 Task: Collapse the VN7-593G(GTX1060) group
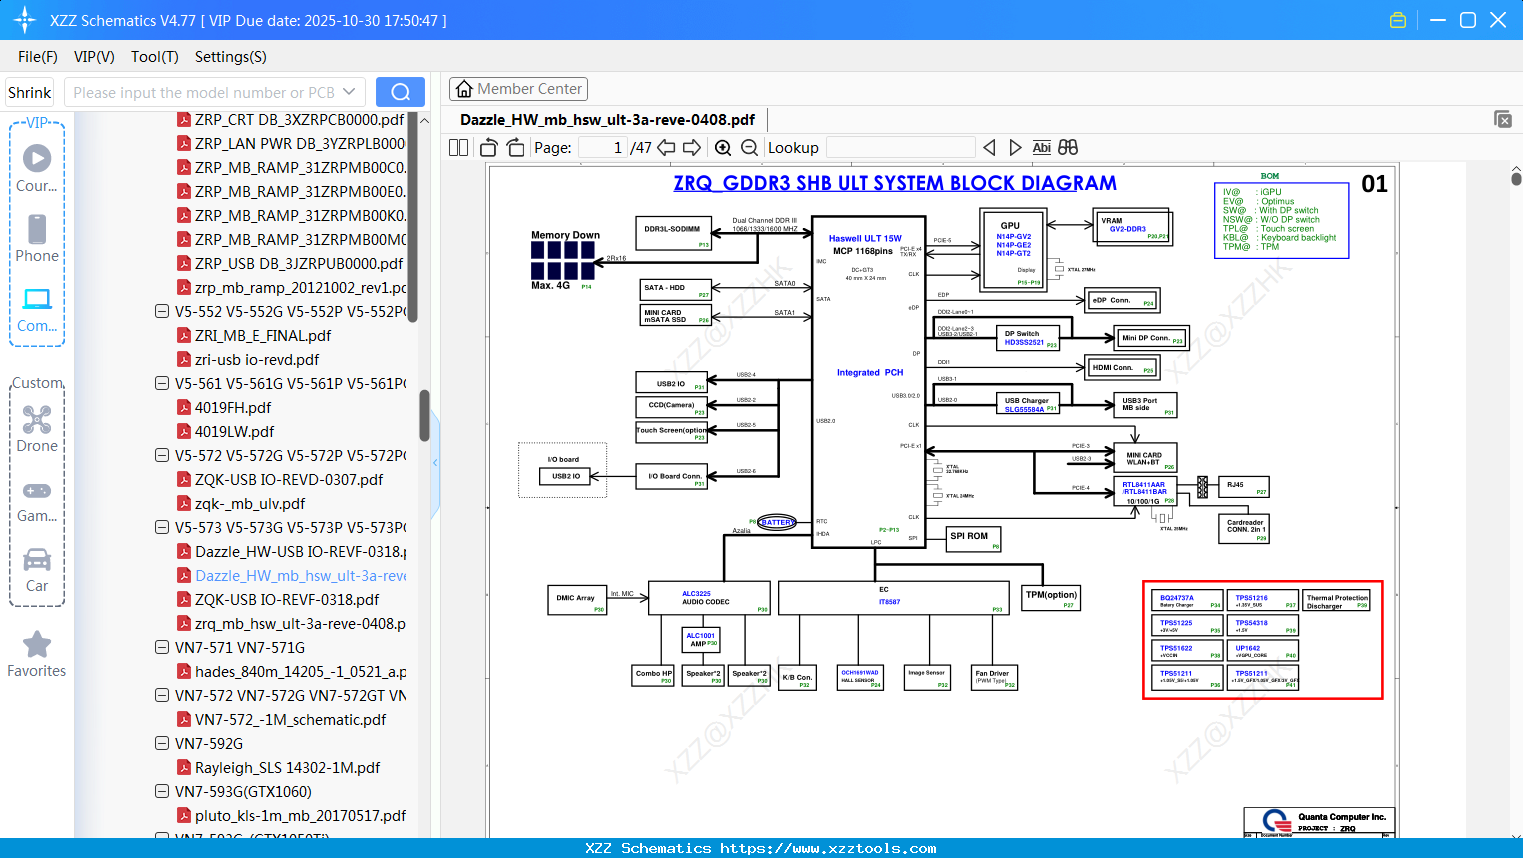pos(162,791)
